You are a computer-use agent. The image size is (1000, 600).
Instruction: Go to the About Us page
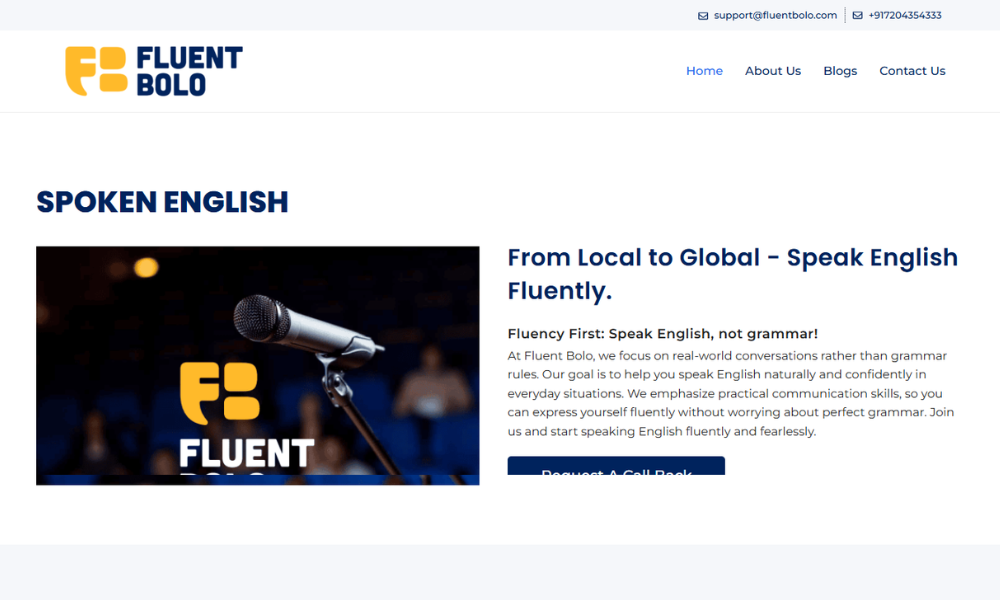[x=772, y=71]
